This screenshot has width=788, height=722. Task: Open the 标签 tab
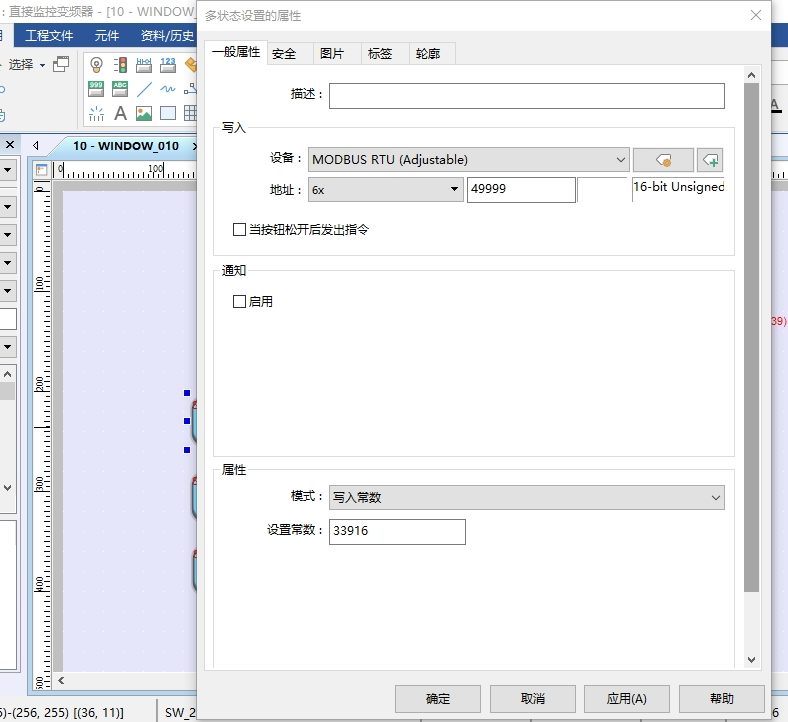380,54
